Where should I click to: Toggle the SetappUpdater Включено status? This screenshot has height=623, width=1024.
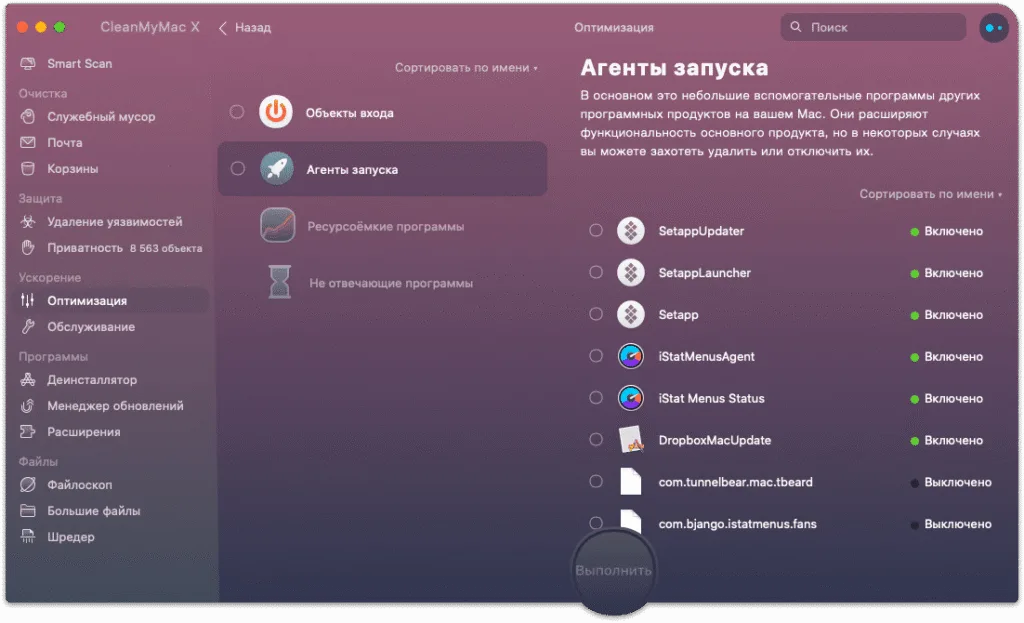(x=946, y=231)
